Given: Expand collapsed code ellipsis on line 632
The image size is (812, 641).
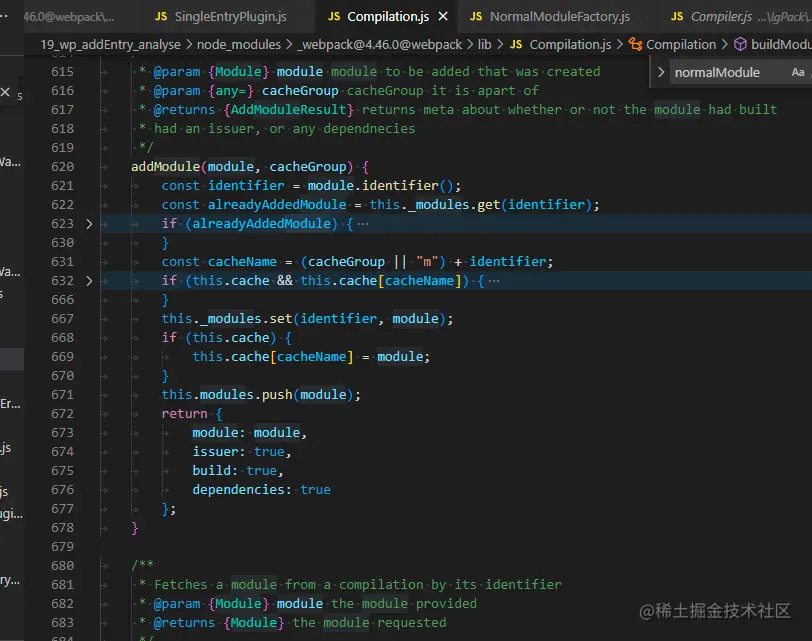Looking at the screenshot, I should [x=494, y=281].
